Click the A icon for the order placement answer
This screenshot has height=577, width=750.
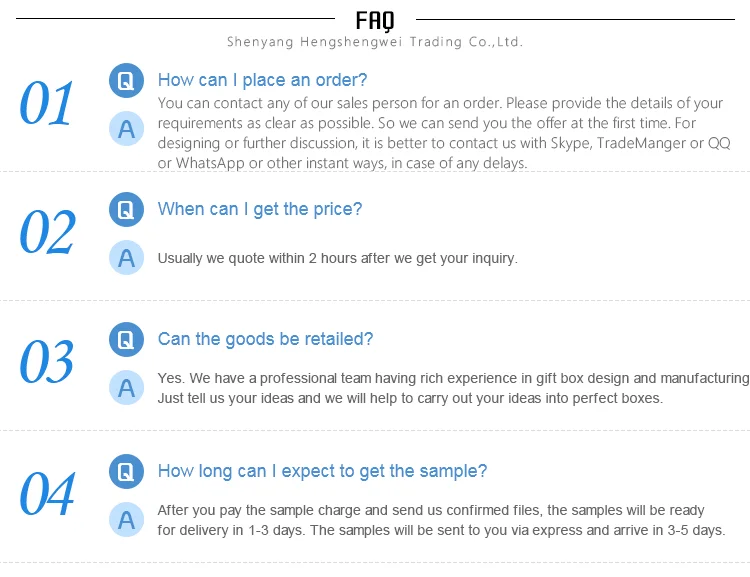click(x=126, y=129)
